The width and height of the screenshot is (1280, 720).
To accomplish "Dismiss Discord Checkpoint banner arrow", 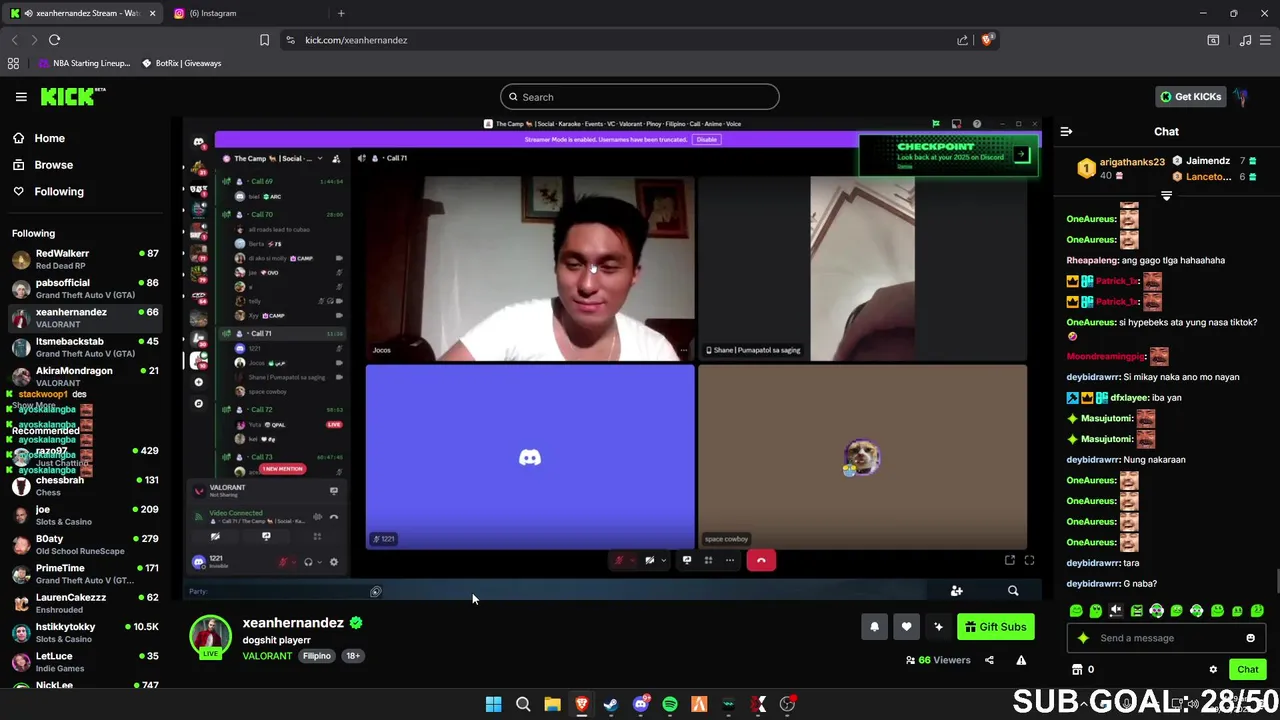I will pos(1021,155).
